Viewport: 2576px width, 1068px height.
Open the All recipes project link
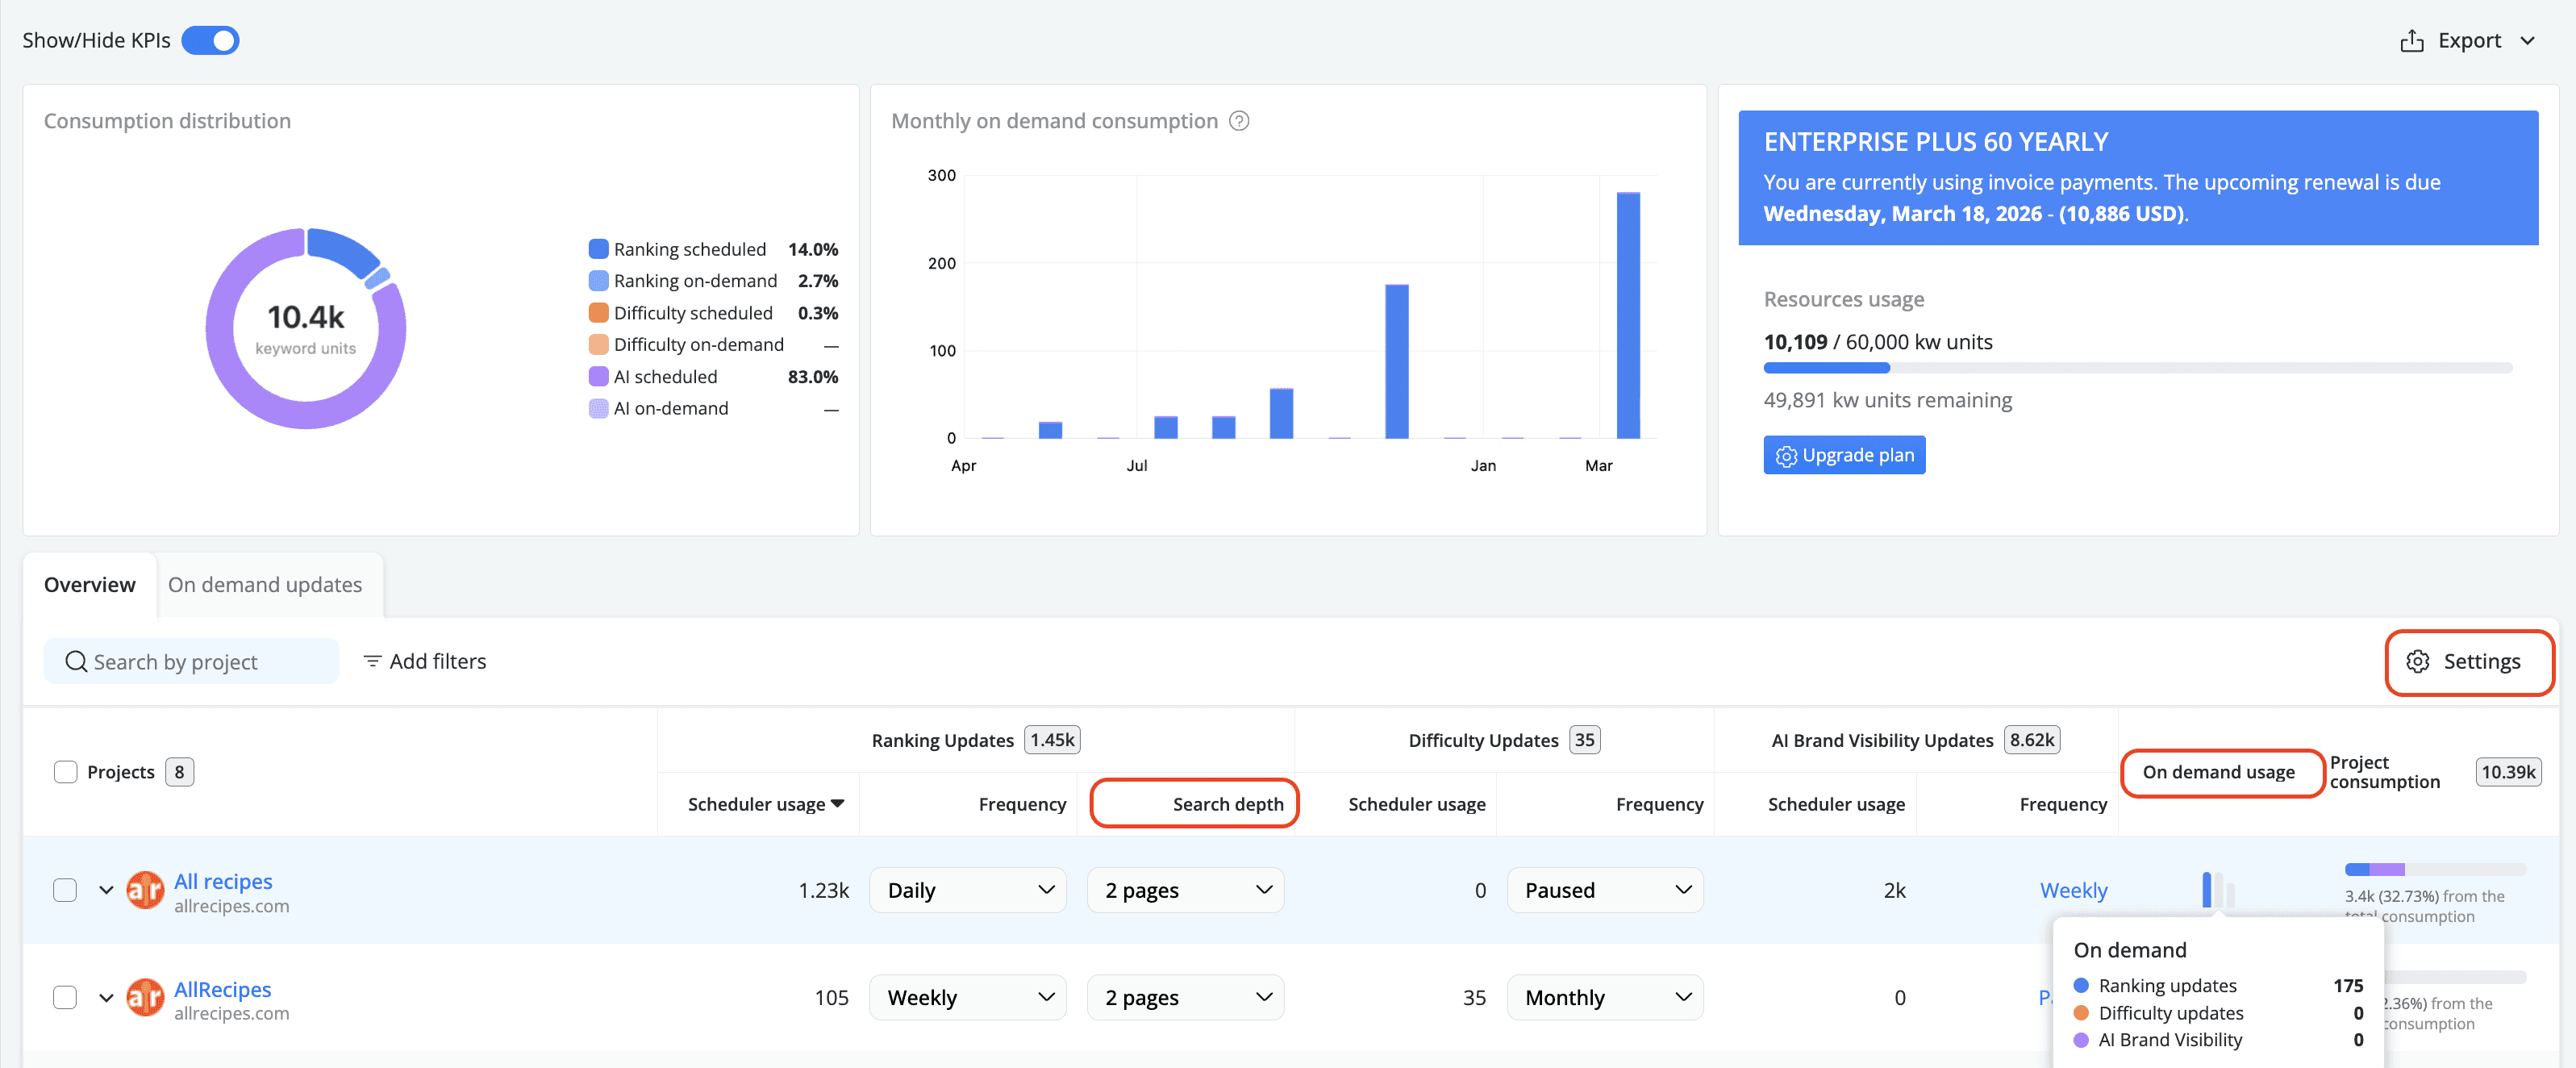(x=222, y=881)
